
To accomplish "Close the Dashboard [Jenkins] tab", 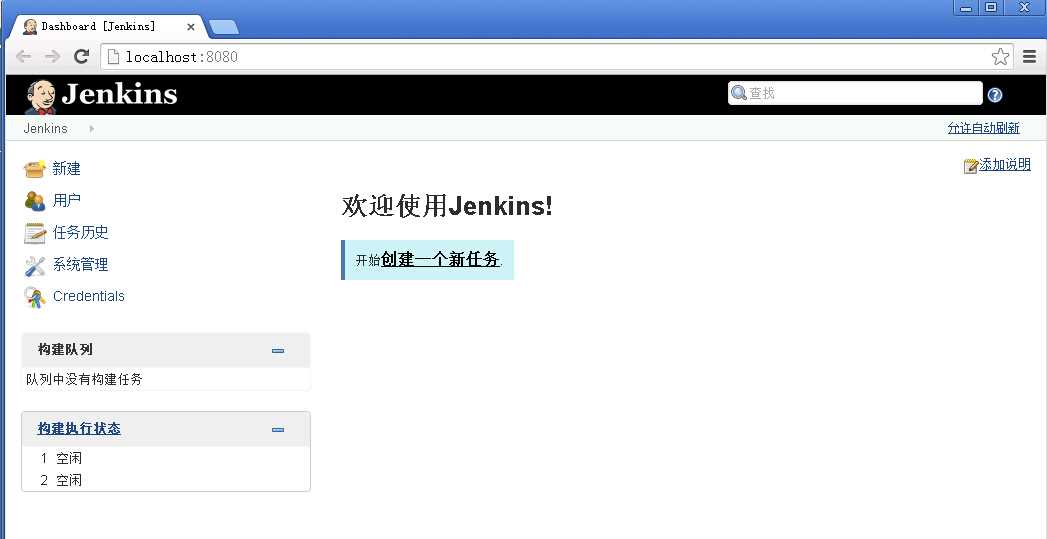I will coord(191,27).
